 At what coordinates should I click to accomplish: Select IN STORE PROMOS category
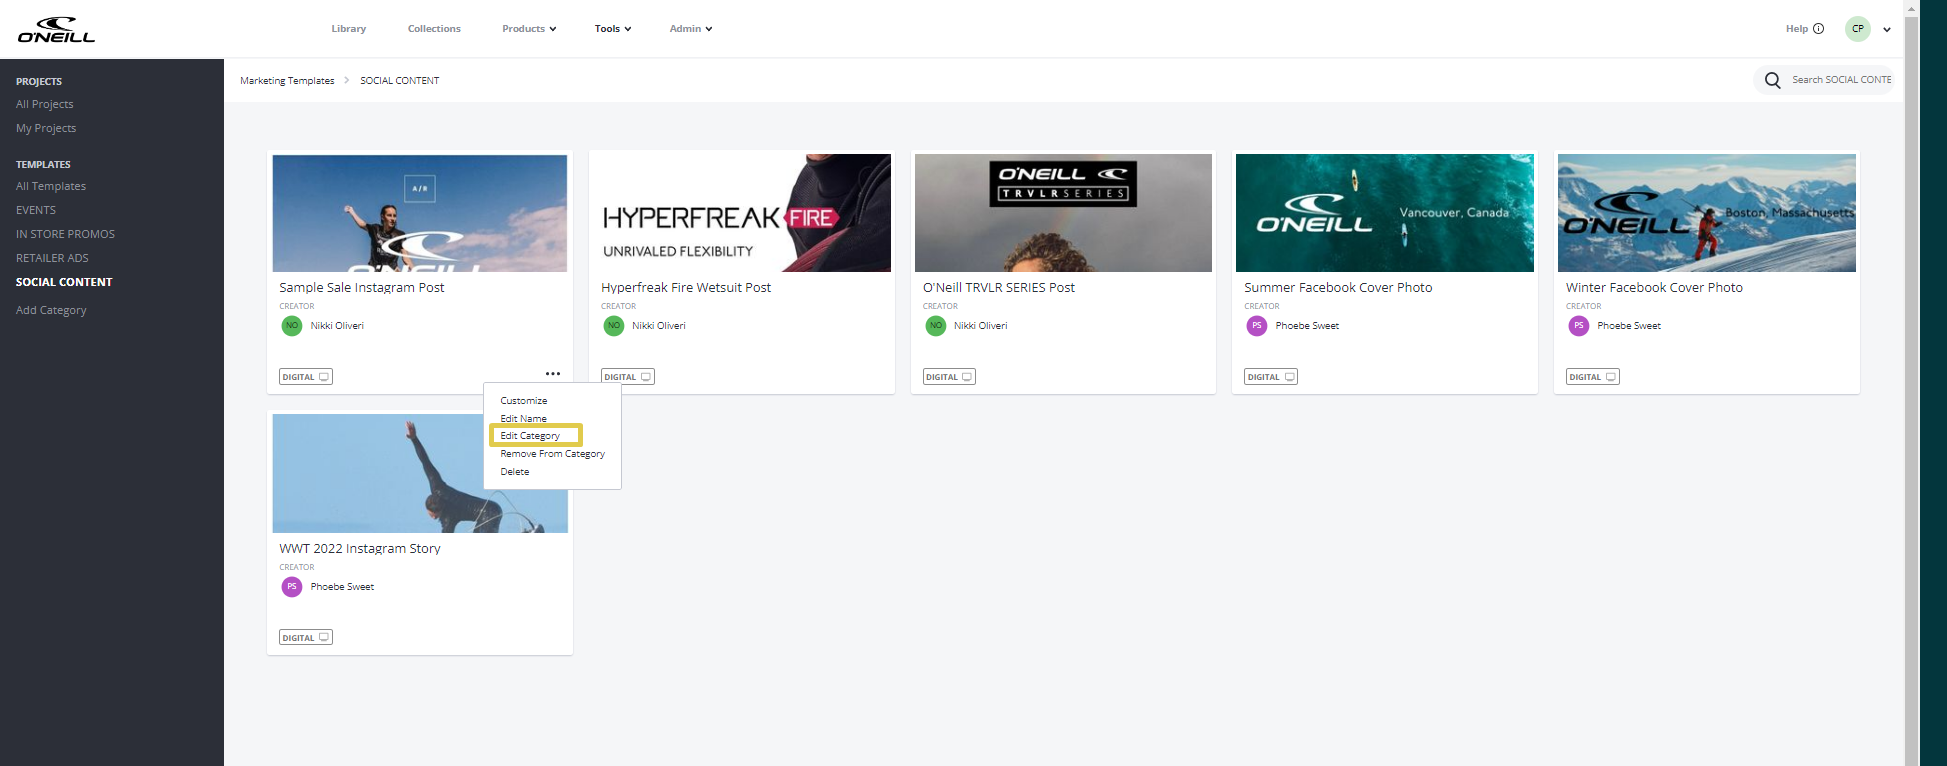tap(65, 234)
